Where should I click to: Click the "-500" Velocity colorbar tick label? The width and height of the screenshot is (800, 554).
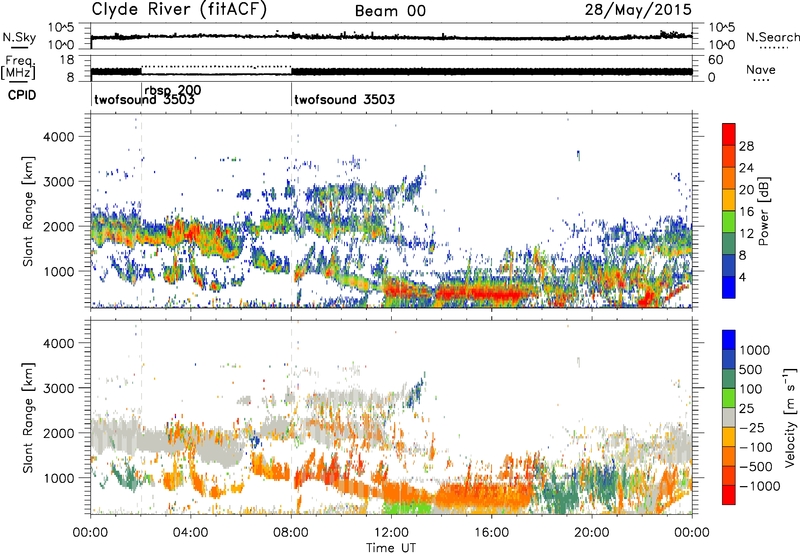tap(756, 467)
